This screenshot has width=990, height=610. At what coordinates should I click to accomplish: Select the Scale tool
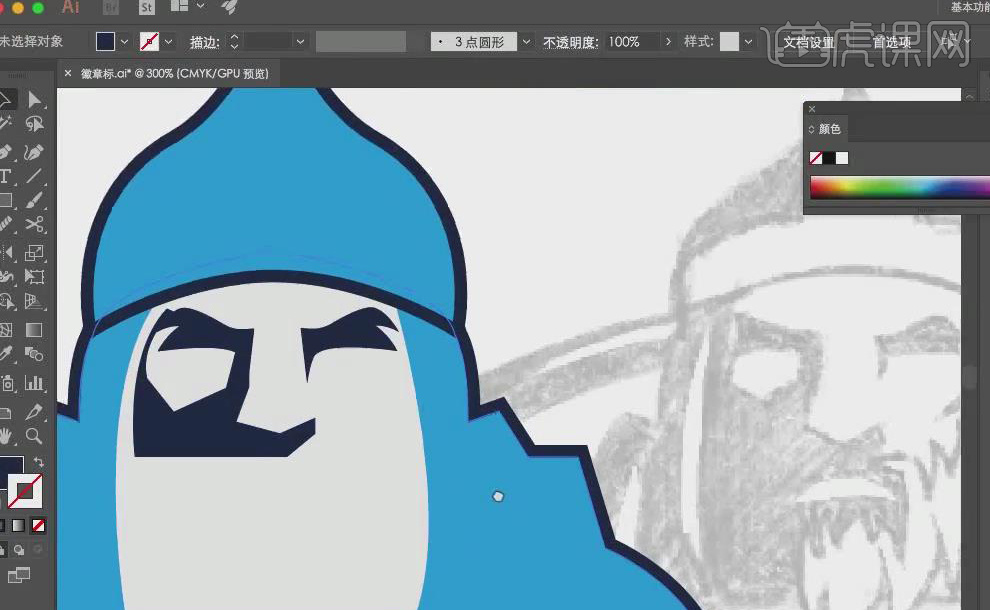[34, 253]
